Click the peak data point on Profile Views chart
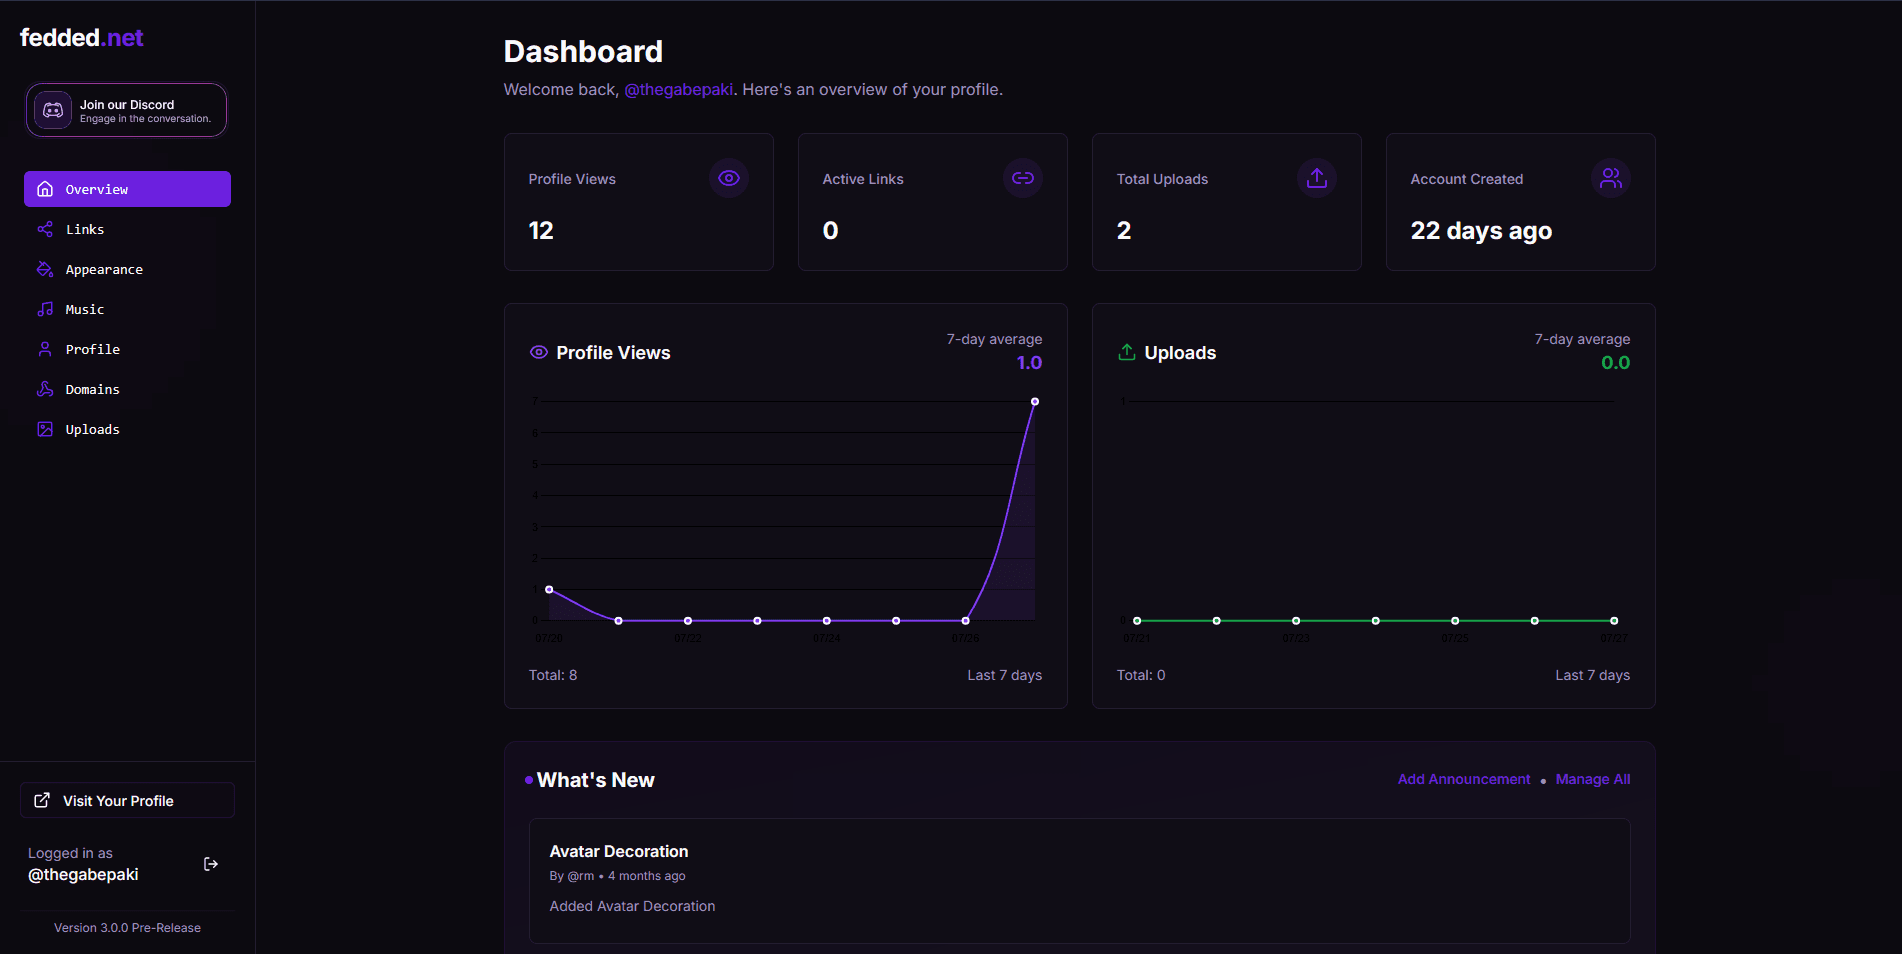Screen dimensions: 1902x954 coord(1035,401)
